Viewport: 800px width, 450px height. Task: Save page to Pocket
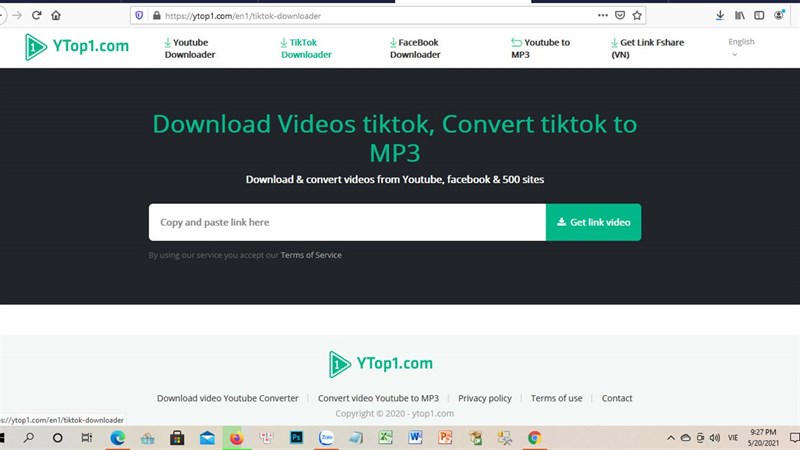click(620, 15)
